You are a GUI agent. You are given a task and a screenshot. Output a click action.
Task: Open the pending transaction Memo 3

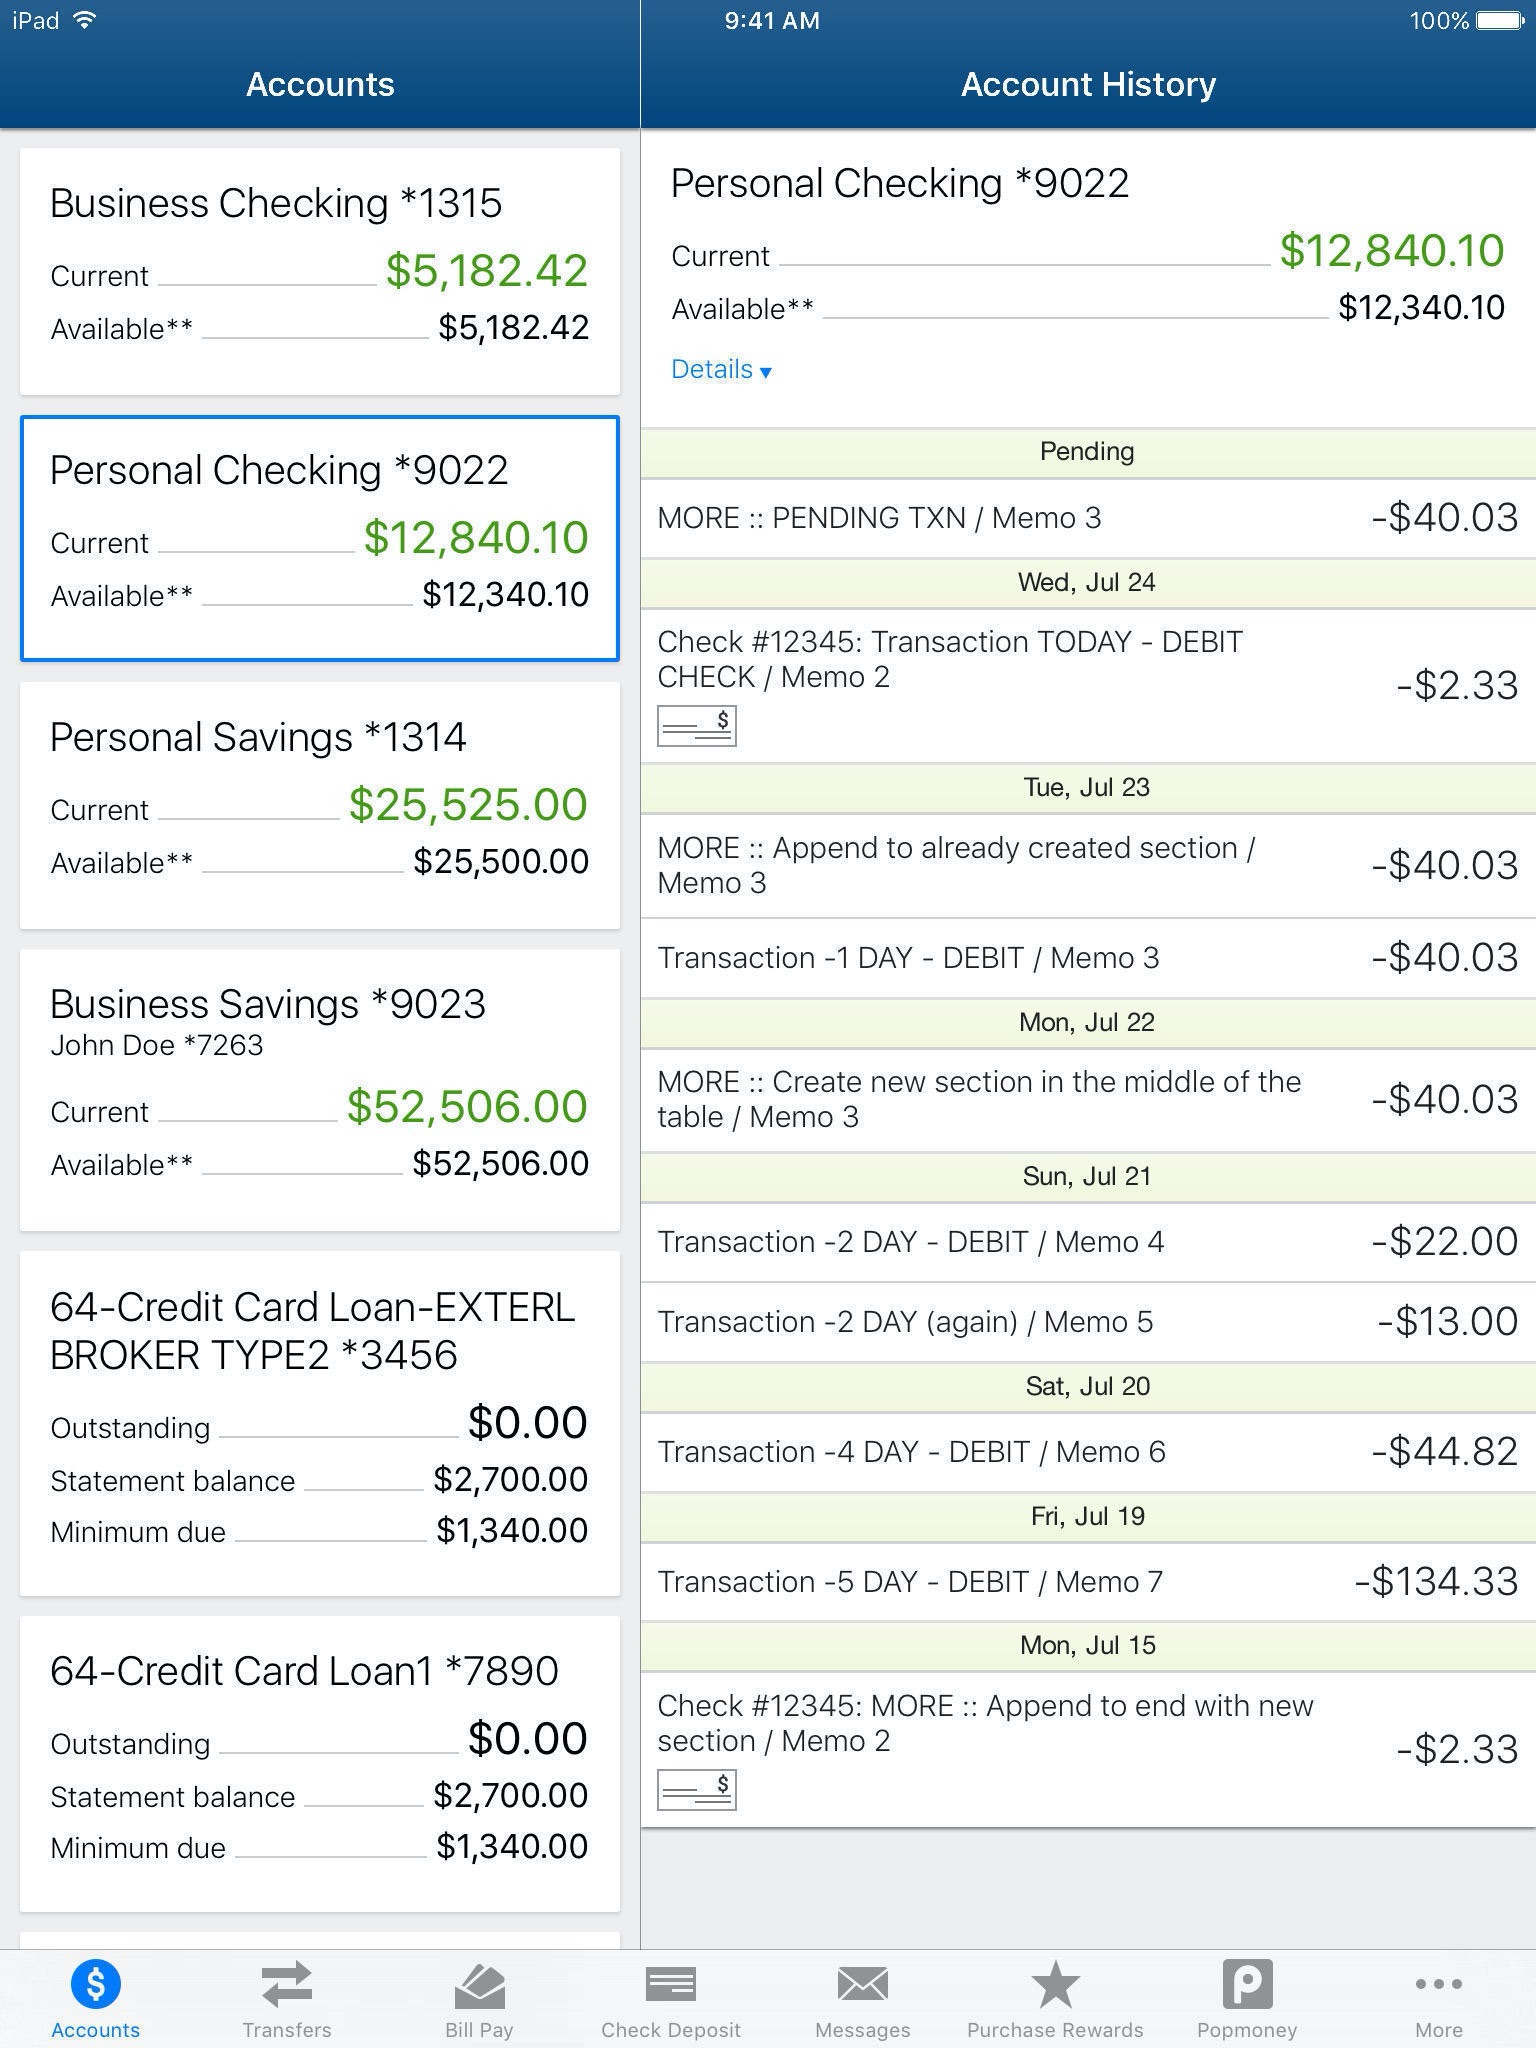(x=1088, y=518)
